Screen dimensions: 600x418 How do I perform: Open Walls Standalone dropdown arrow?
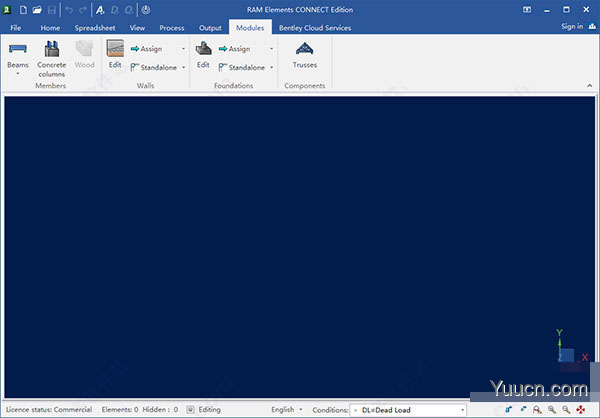click(x=183, y=67)
